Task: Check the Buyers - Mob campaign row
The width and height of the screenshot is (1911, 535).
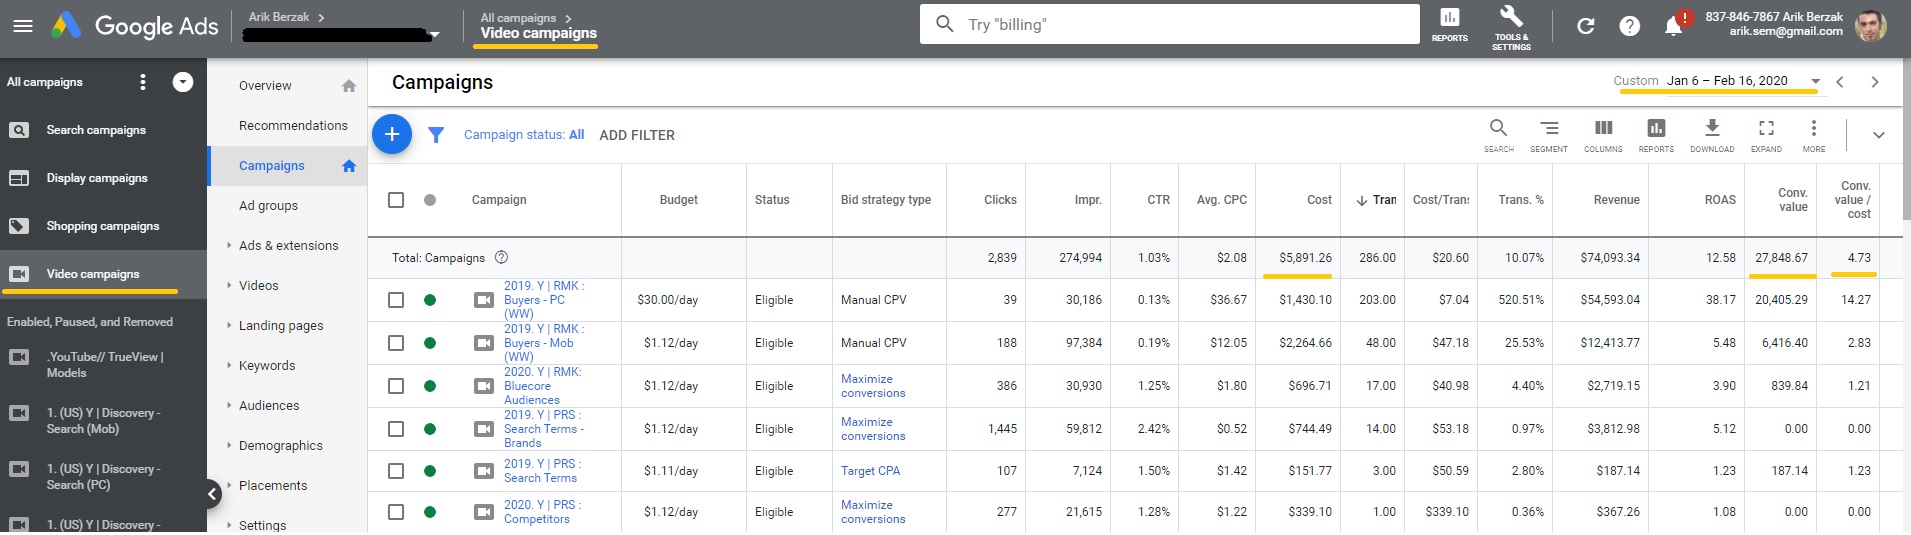Action: [x=396, y=343]
